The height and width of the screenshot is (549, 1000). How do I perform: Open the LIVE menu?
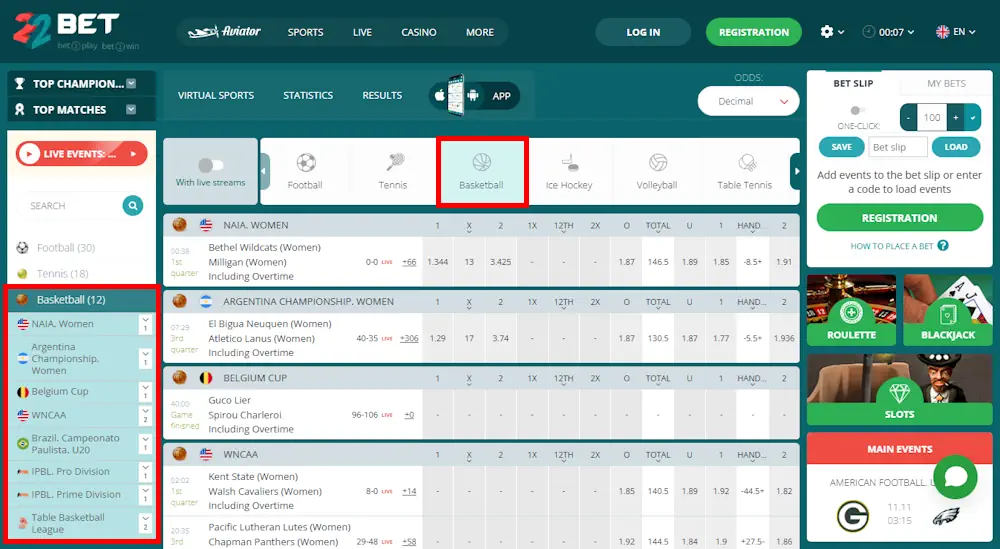pos(362,32)
